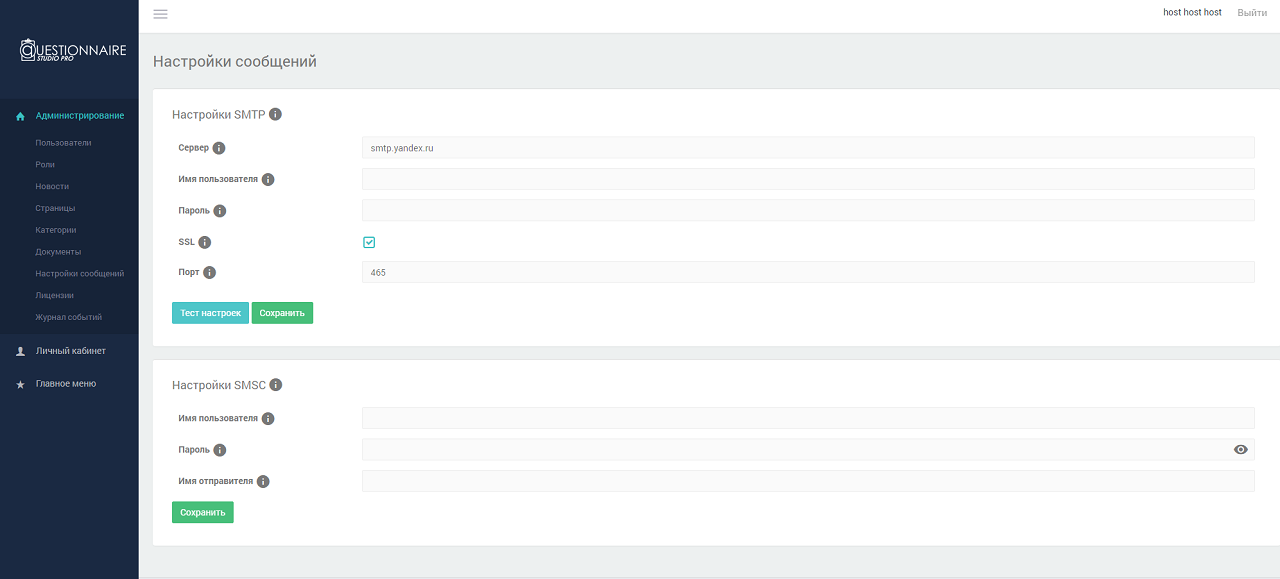Open Документы in the sidebar
The height and width of the screenshot is (579, 1280).
(x=58, y=252)
